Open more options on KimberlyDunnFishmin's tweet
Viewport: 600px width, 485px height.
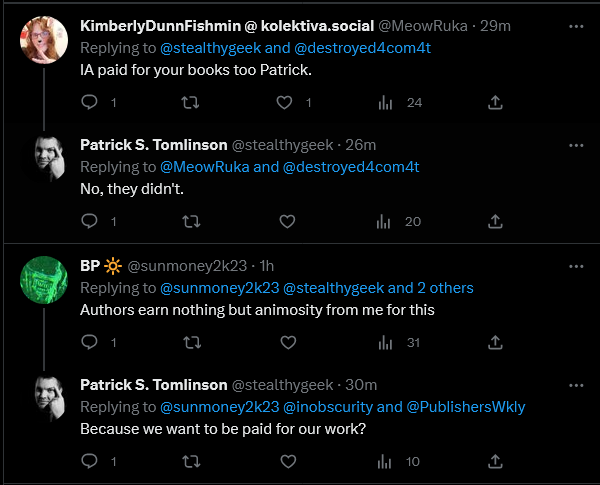click(x=576, y=26)
